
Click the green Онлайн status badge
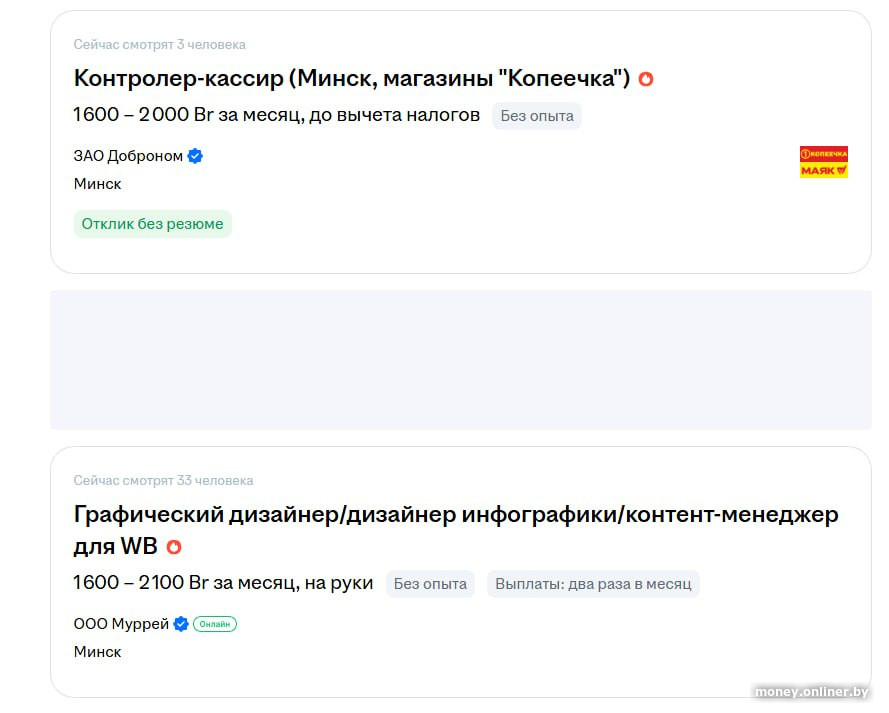(x=215, y=624)
